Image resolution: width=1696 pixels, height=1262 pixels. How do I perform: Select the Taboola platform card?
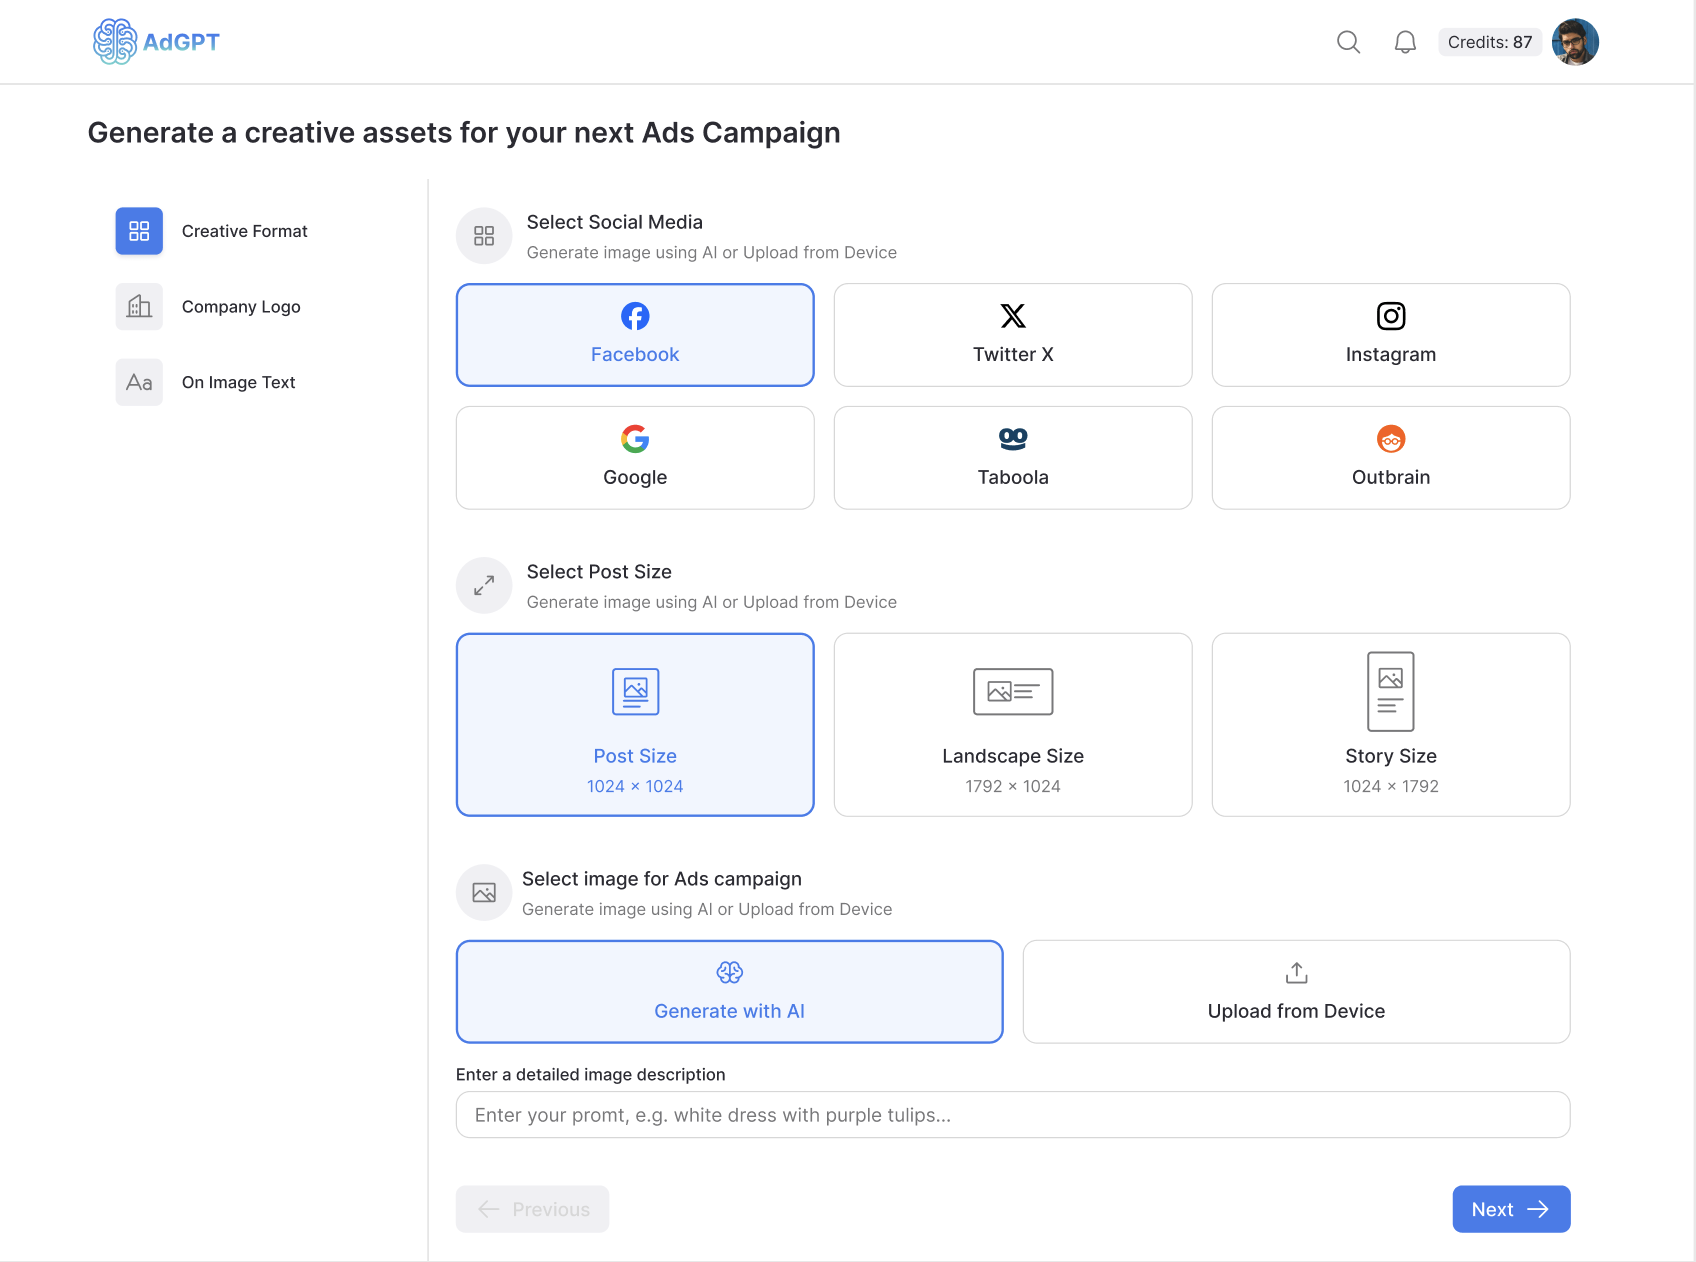click(1013, 458)
